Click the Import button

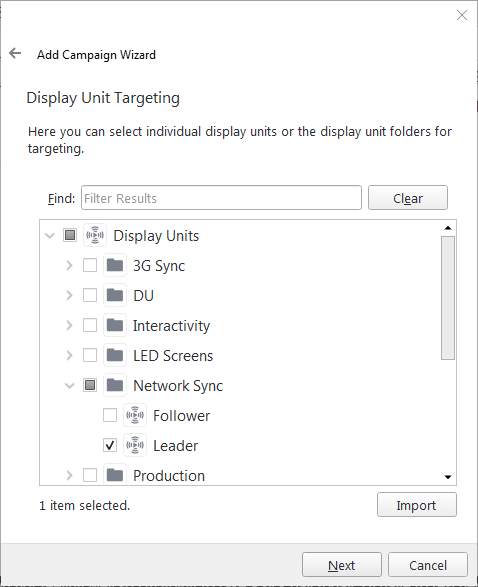click(417, 505)
